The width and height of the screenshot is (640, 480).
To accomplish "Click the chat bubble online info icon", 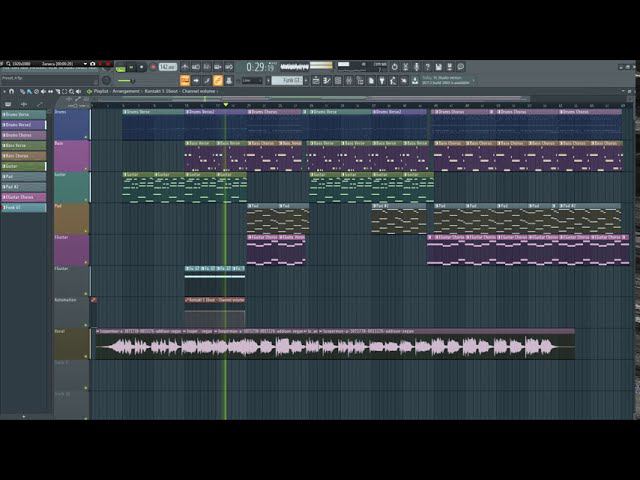I will pos(460,67).
